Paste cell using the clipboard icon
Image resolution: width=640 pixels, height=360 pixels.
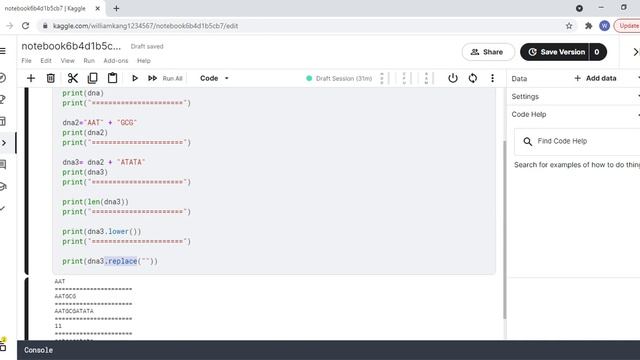coord(112,78)
